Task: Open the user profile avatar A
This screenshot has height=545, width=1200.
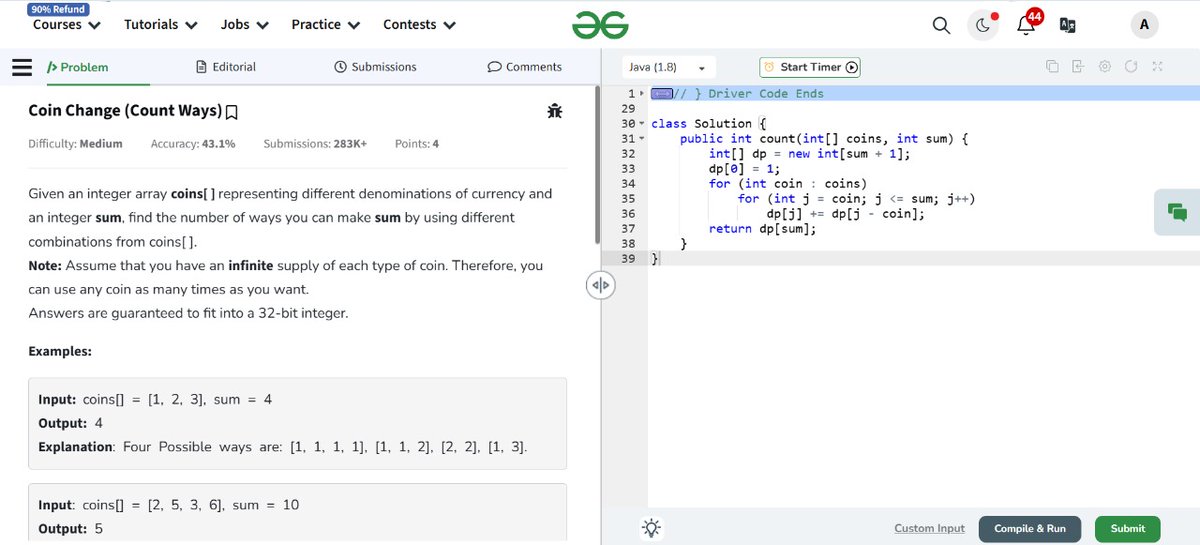Action: (x=1143, y=25)
